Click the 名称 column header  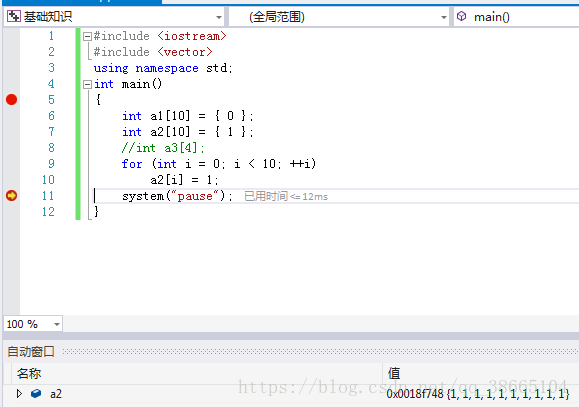click(x=29, y=373)
